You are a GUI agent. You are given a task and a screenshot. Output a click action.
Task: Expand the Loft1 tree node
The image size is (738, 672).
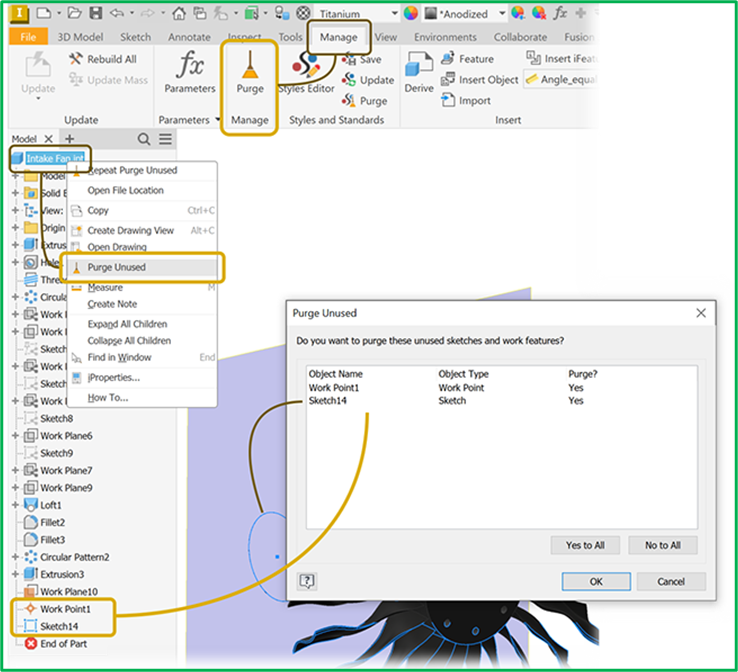point(15,505)
